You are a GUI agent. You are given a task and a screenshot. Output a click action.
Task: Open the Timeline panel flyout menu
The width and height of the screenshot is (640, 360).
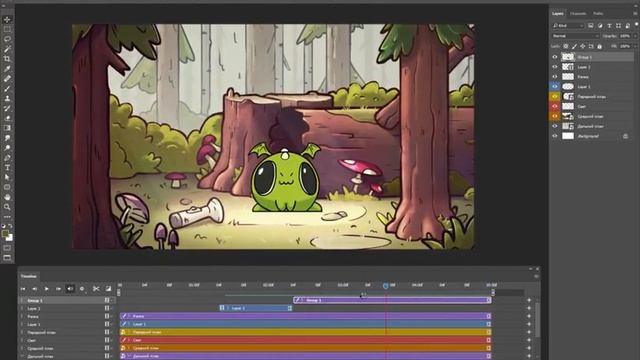536,276
